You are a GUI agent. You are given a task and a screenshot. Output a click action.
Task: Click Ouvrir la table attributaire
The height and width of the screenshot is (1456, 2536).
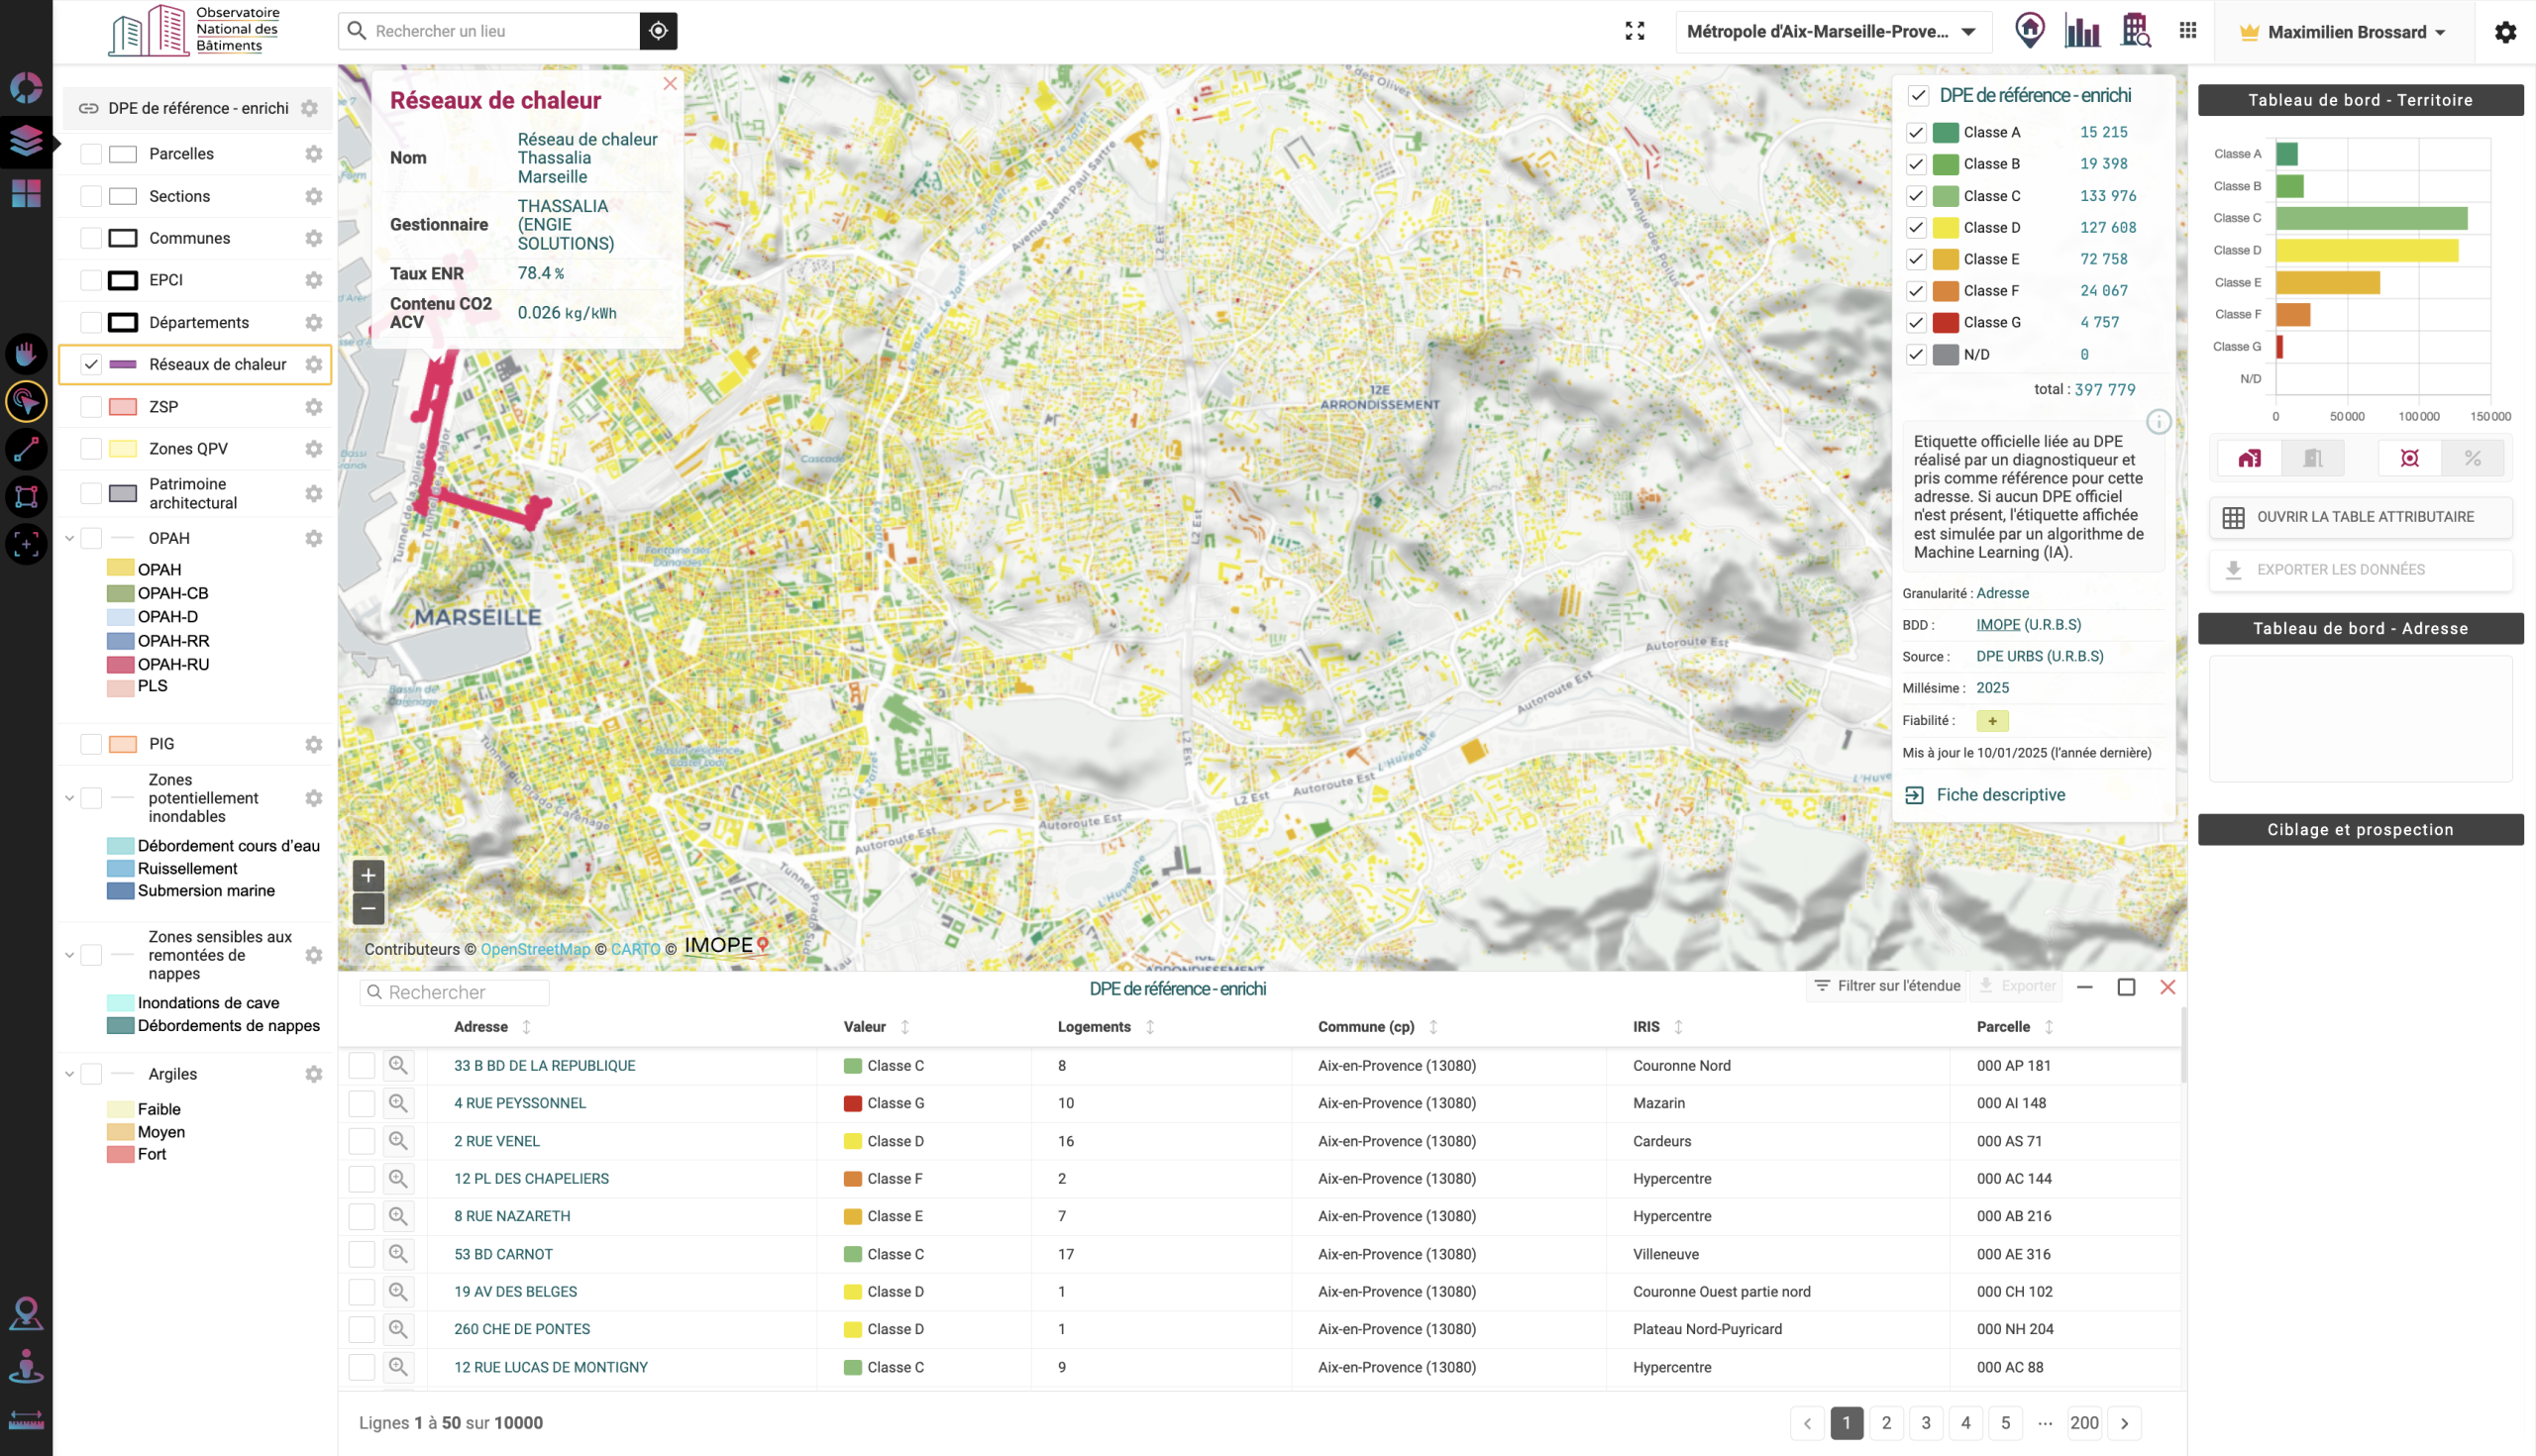pyautogui.click(x=2360, y=516)
